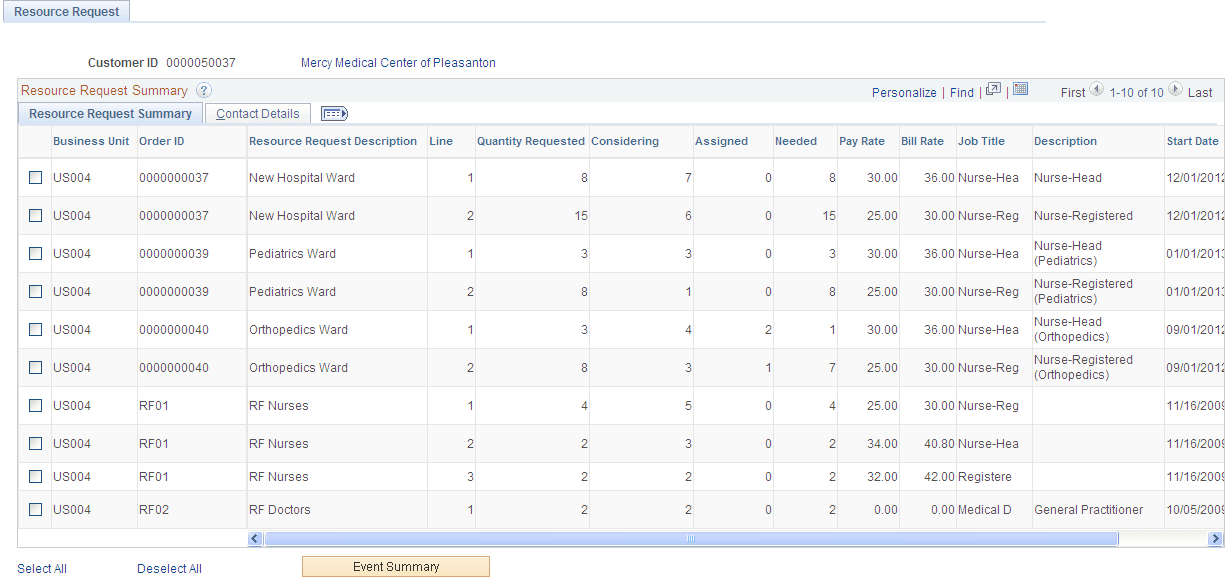Open Mercy Medical Center of Pleasanton link

(398, 62)
